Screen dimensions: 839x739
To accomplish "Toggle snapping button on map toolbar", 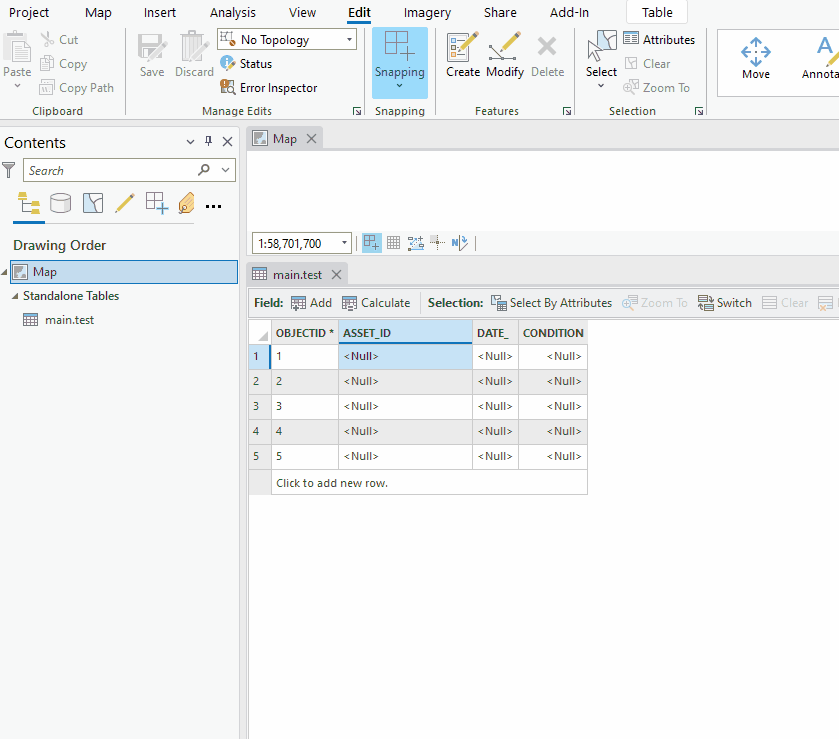I will point(371,243).
